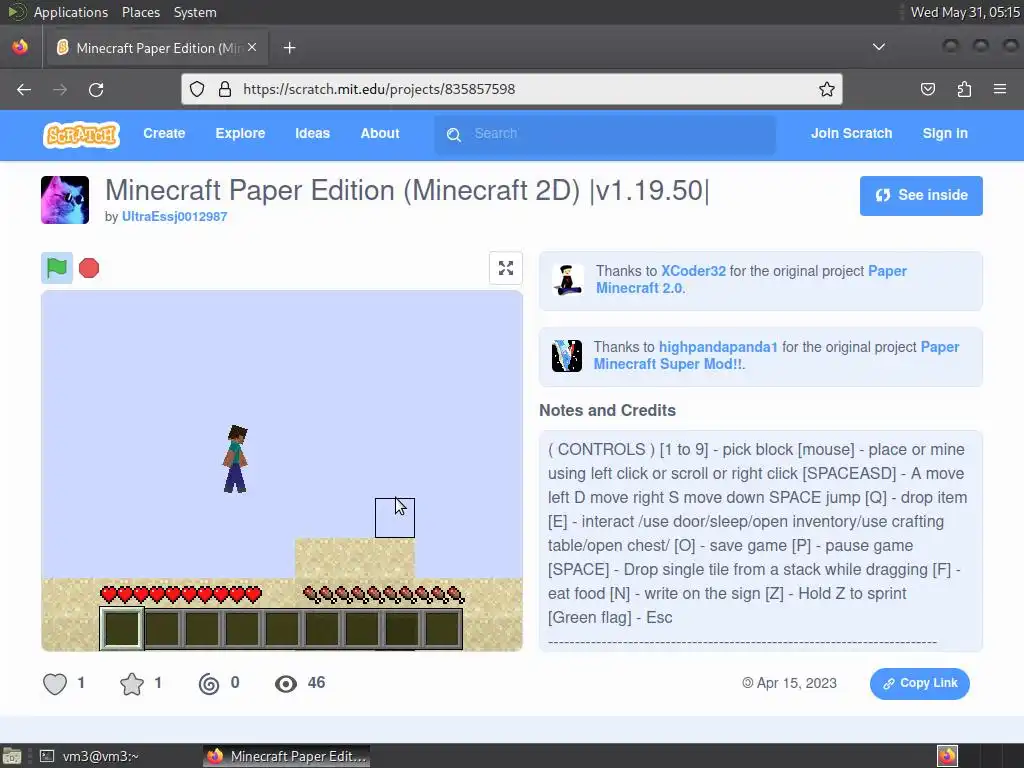Open author's cat avatar thumbnail
This screenshot has height=768, width=1024.
[65, 200]
